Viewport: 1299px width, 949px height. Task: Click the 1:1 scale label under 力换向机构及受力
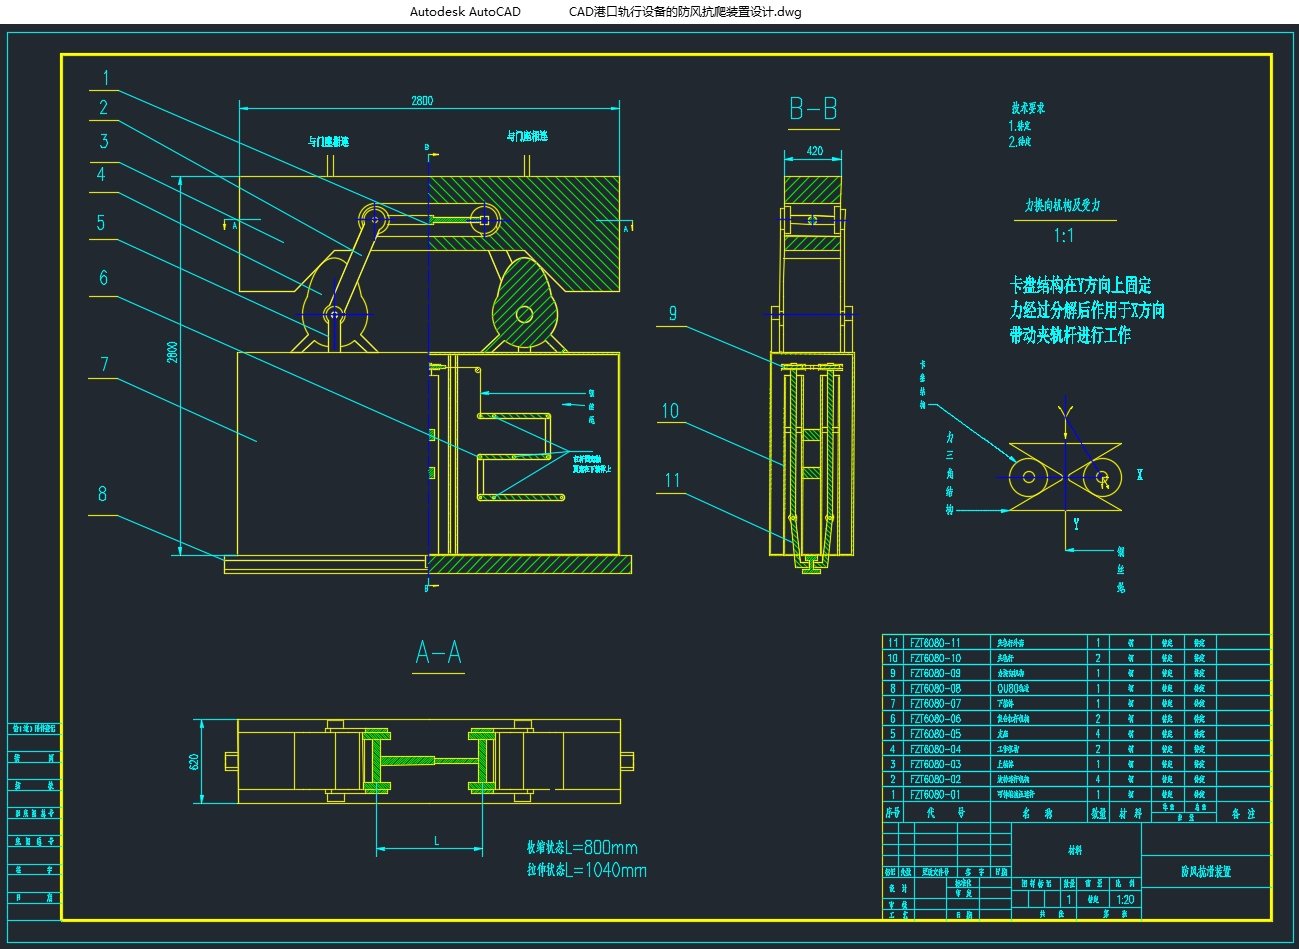pyautogui.click(x=1064, y=236)
